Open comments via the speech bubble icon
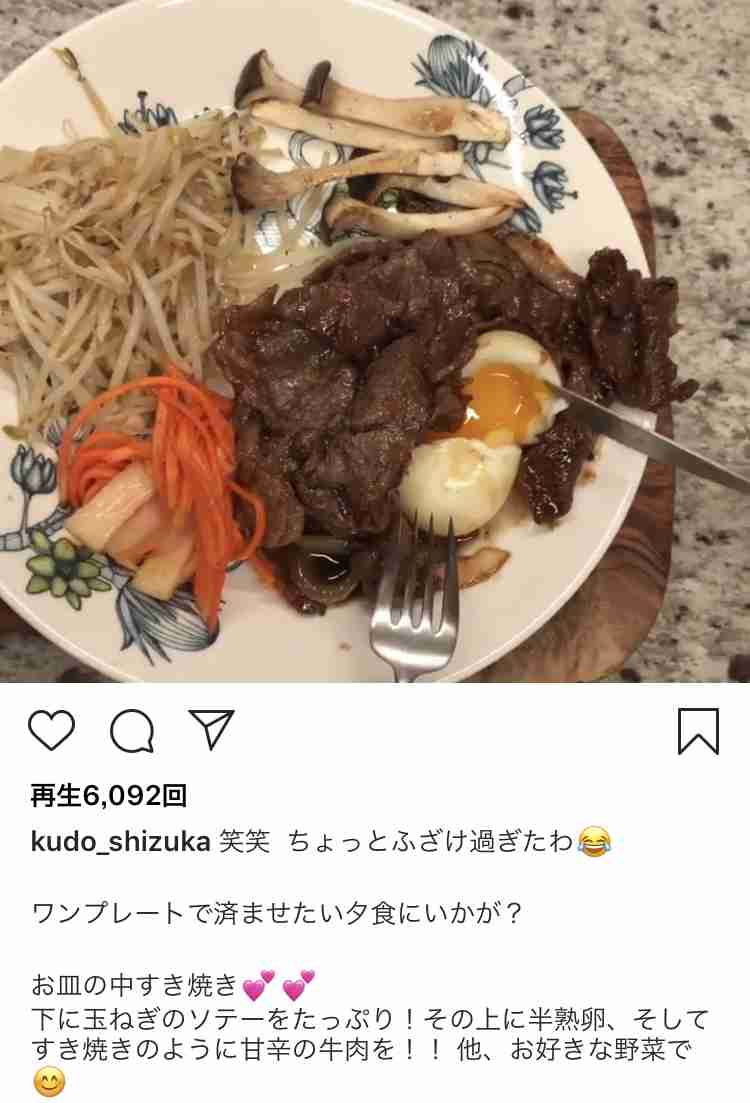The image size is (750, 1103). point(132,731)
